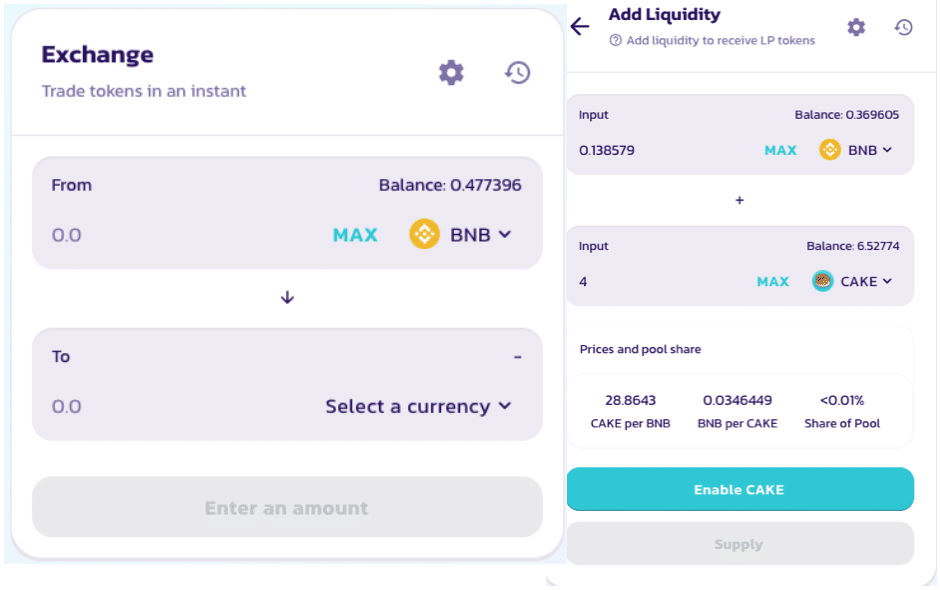Click BNB coin icon in liquidity input

tap(830, 150)
